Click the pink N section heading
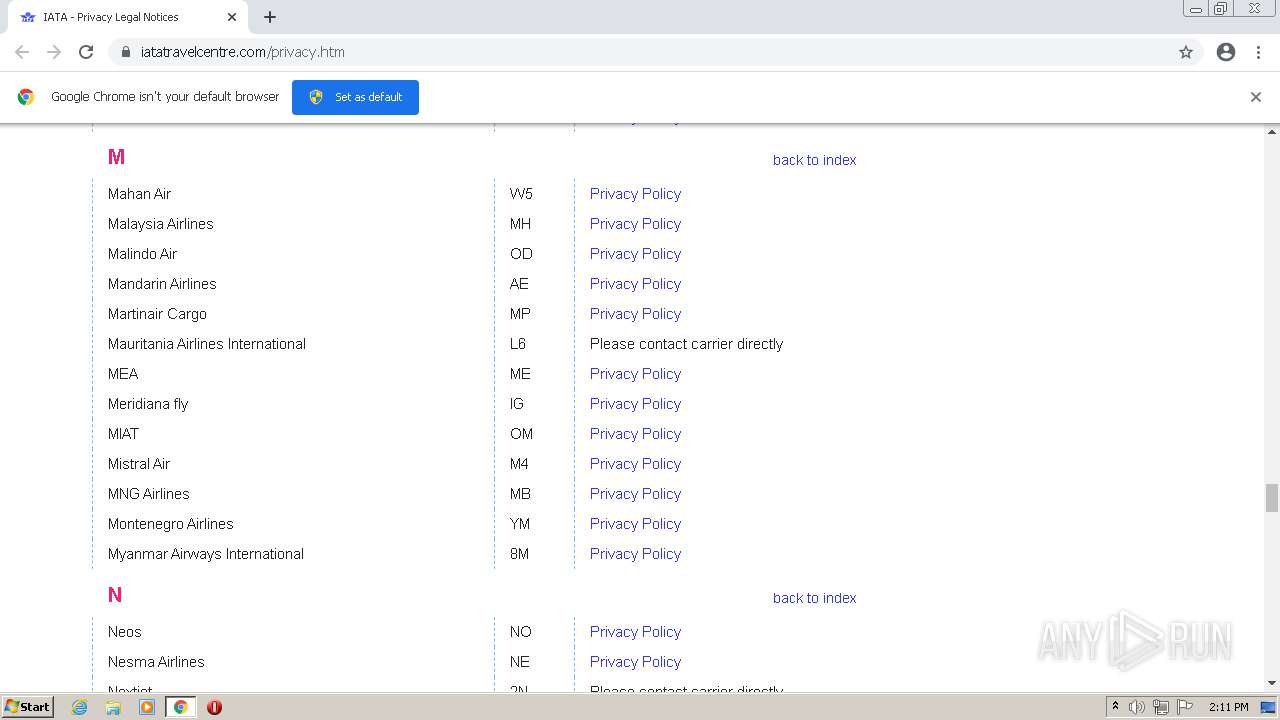 pyautogui.click(x=115, y=595)
